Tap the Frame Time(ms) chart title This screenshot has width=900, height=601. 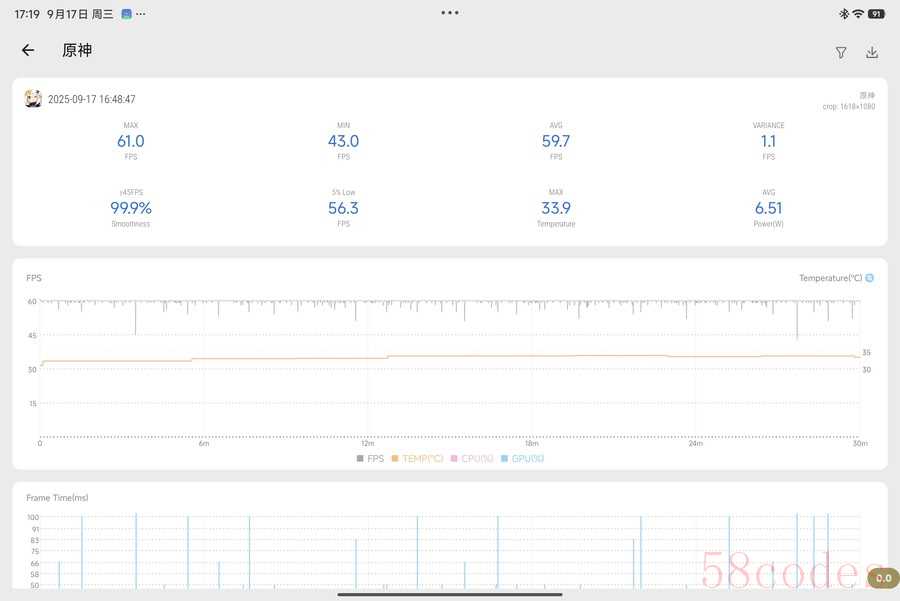click(57, 498)
